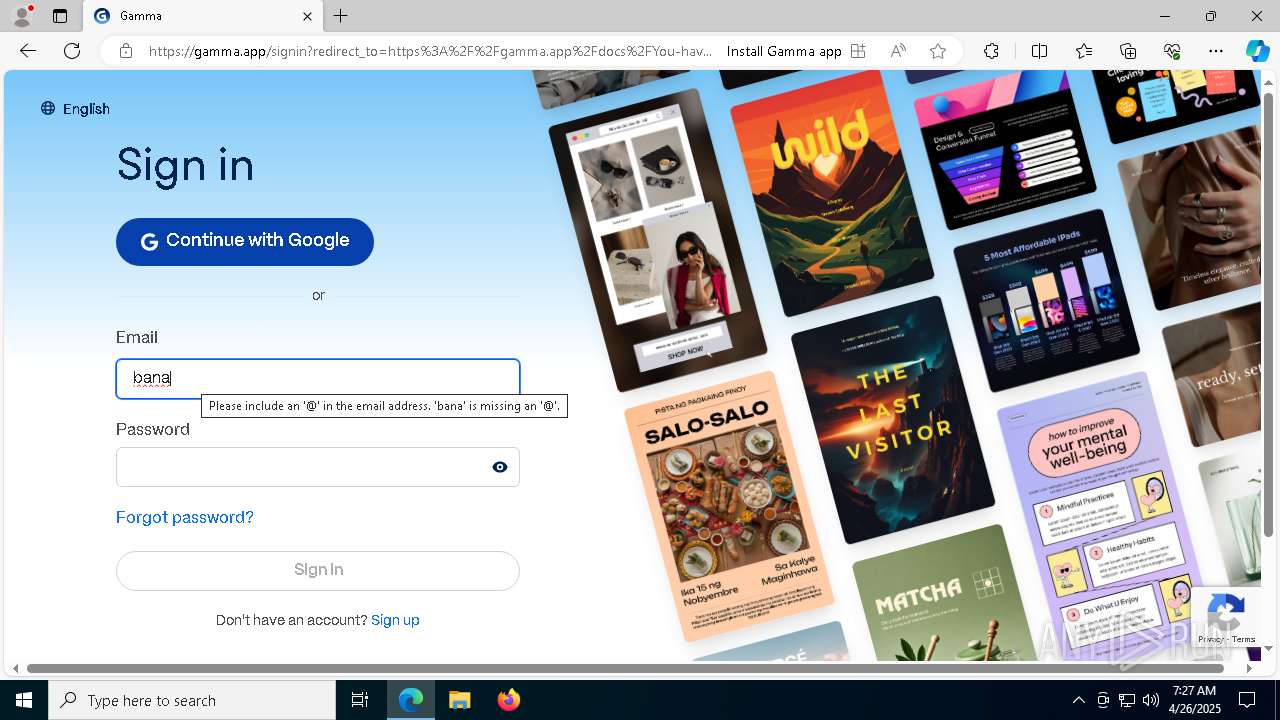Open the Forgot password link

tap(185, 517)
